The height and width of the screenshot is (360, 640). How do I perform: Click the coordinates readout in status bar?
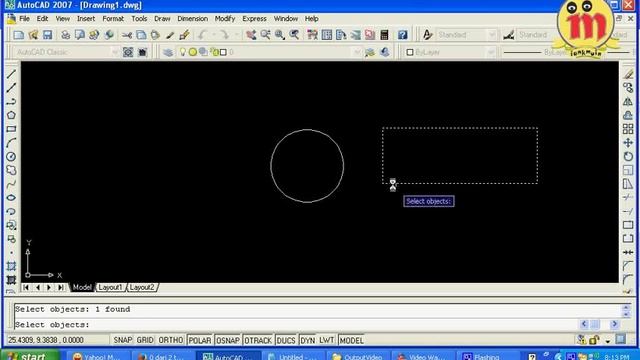pos(46,340)
